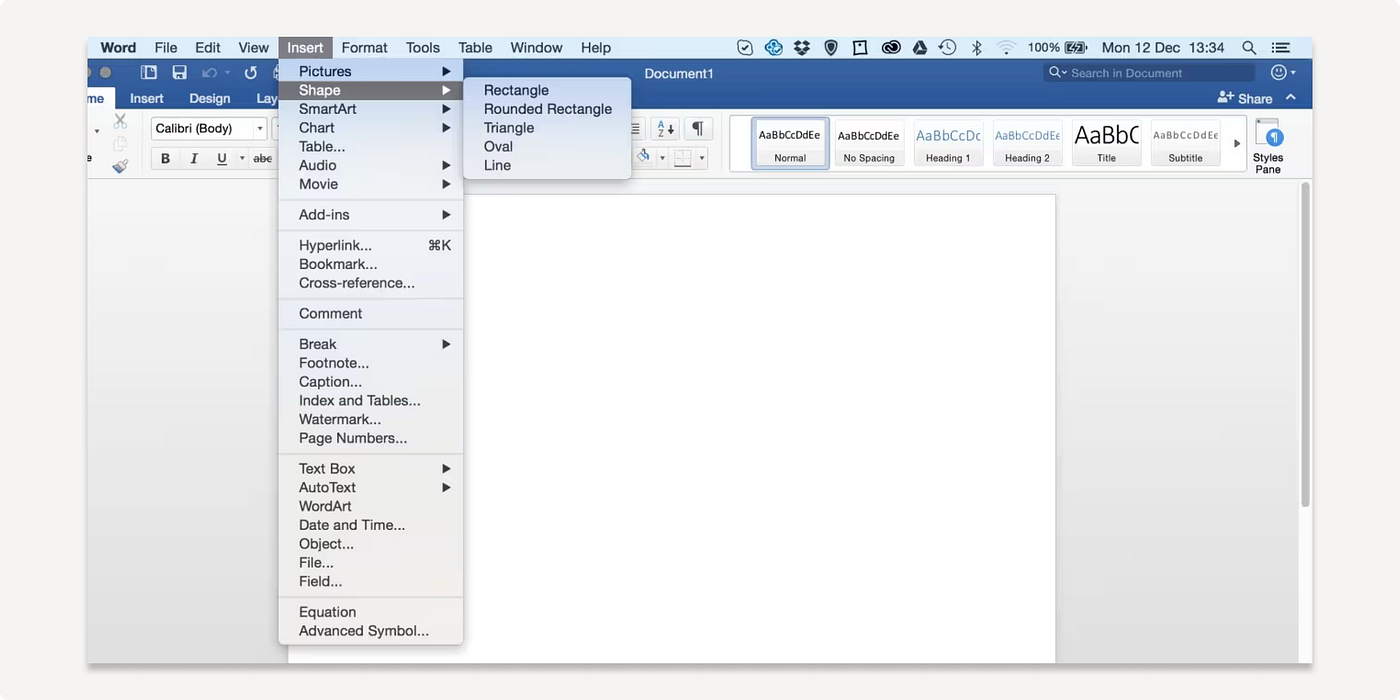1400x700 pixels.
Task: Apply Underline formatting
Action: point(221,158)
